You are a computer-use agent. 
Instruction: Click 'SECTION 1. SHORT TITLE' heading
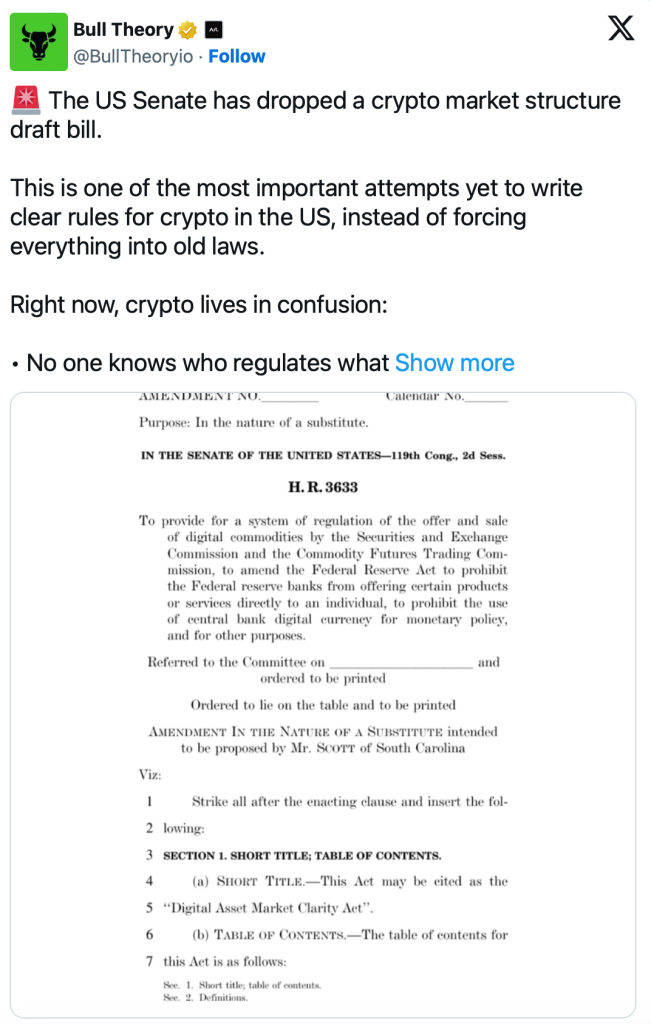coord(302,855)
